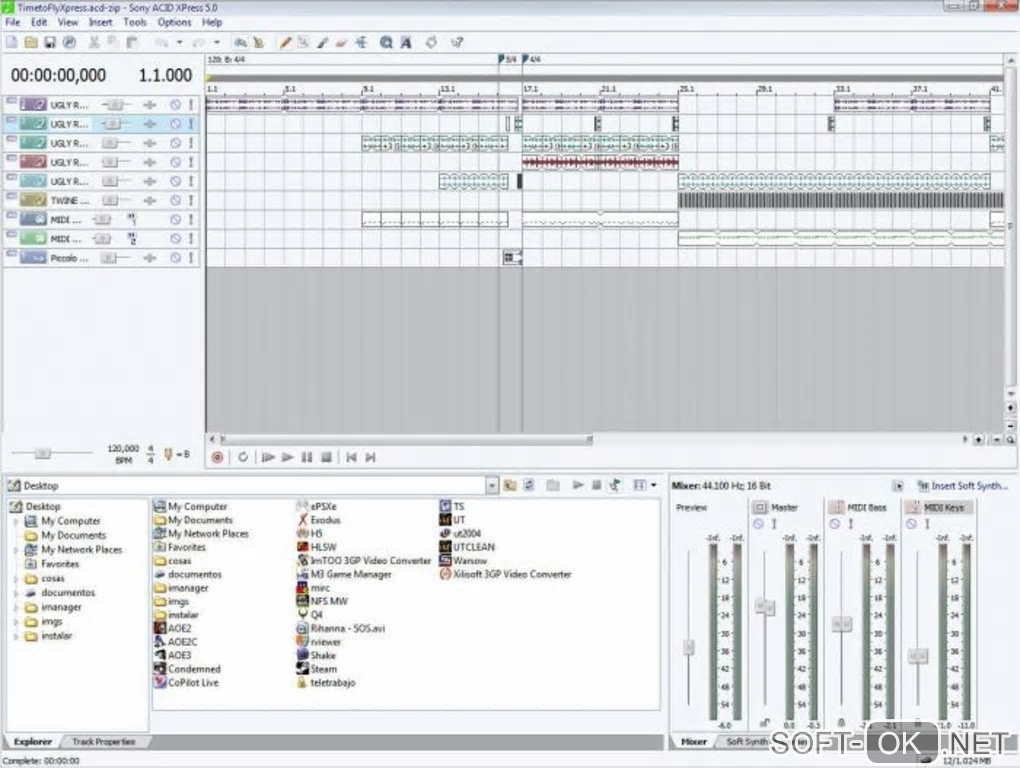1020x768 pixels.
Task: Click the Mixer properties arrow button
Action: 898,486
